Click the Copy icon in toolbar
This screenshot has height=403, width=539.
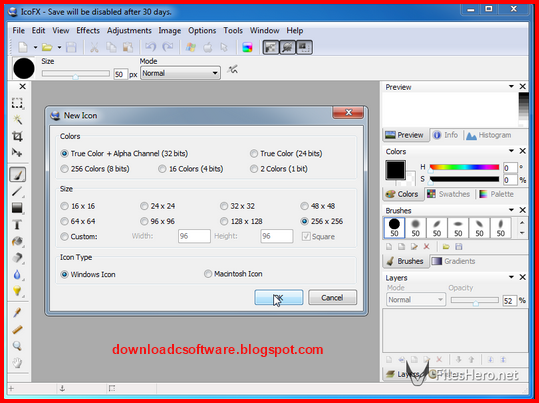tap(111, 47)
